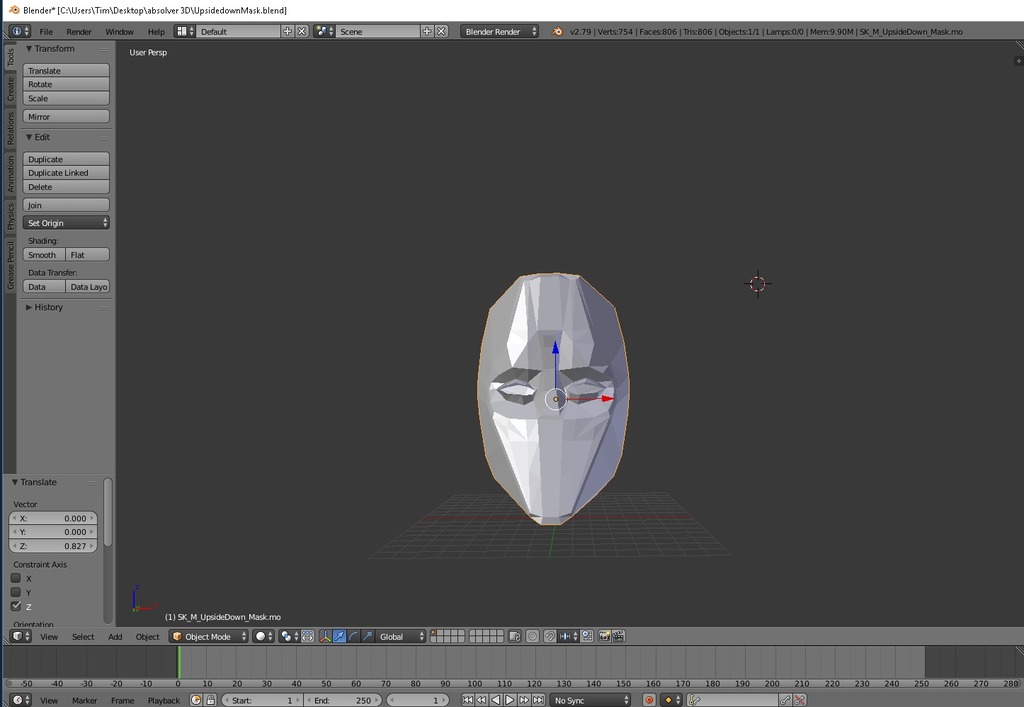Open the No Sync dropdown

(590, 700)
